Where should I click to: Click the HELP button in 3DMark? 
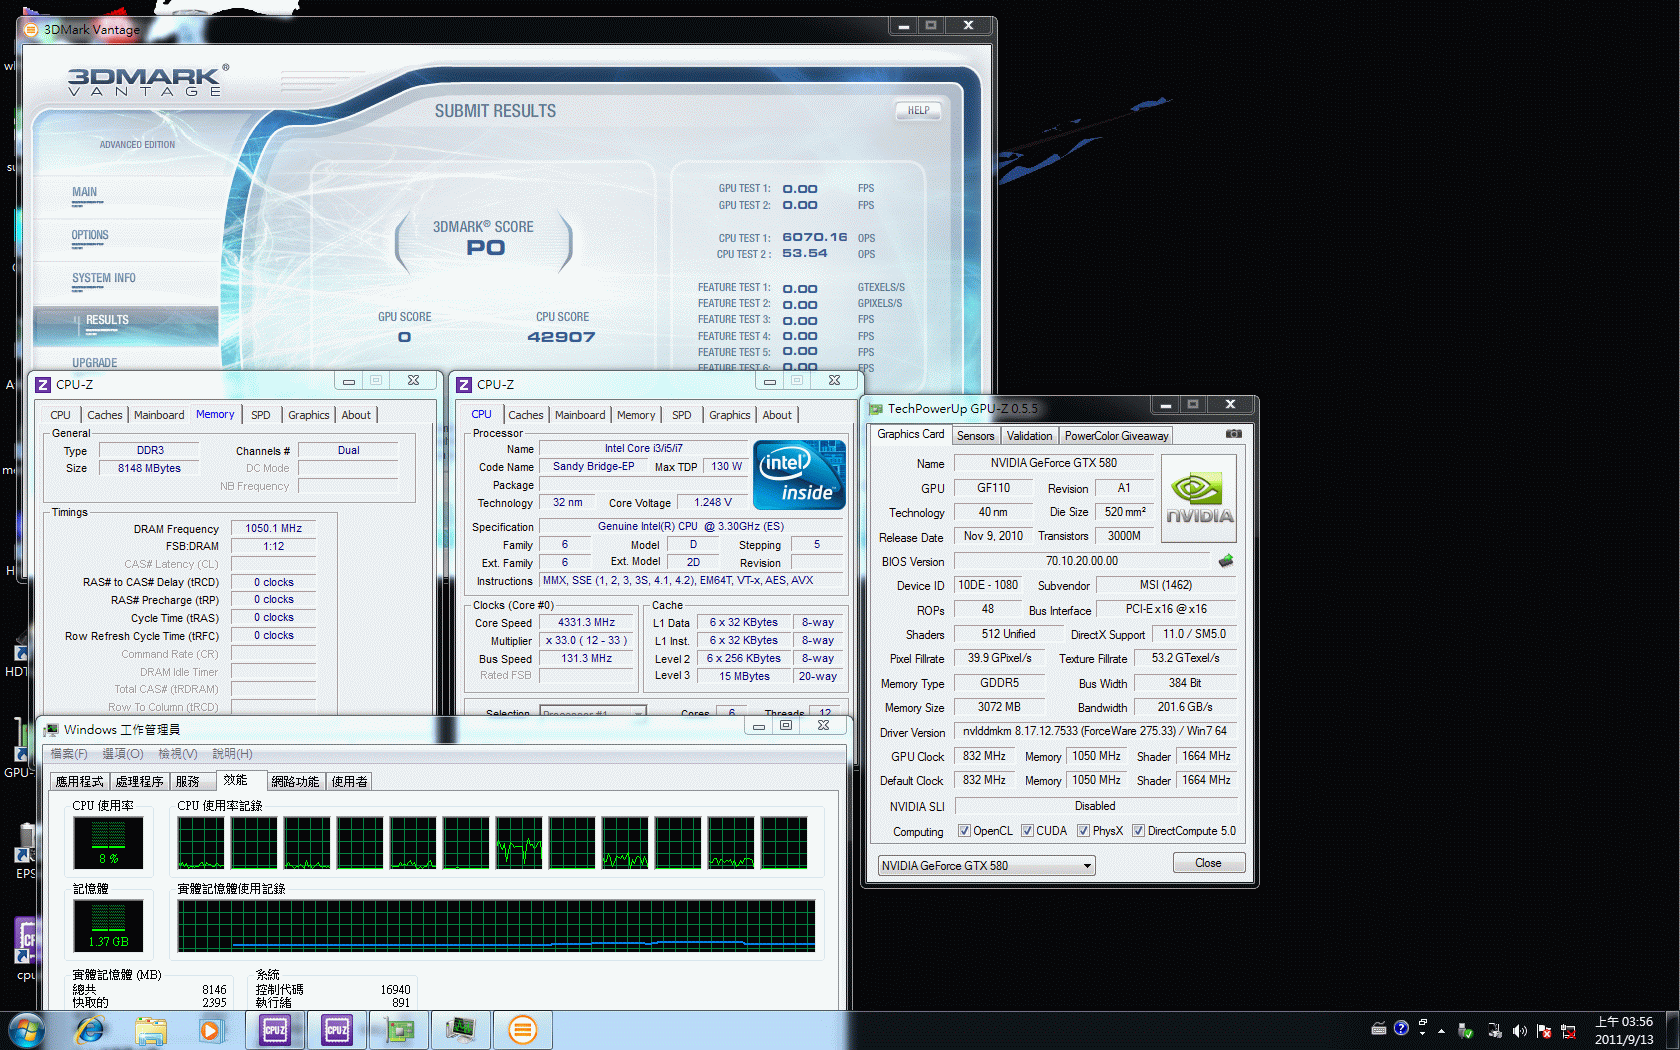[x=918, y=111]
